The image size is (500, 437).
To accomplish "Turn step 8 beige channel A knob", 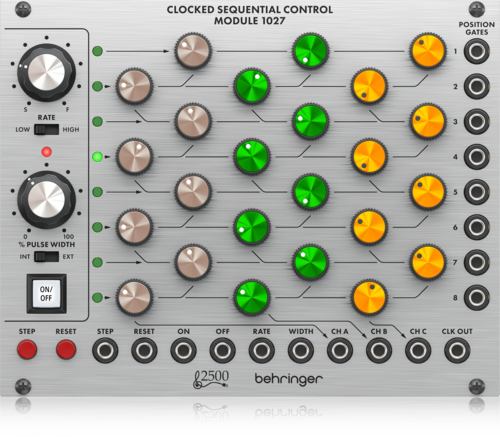I will tap(134, 297).
